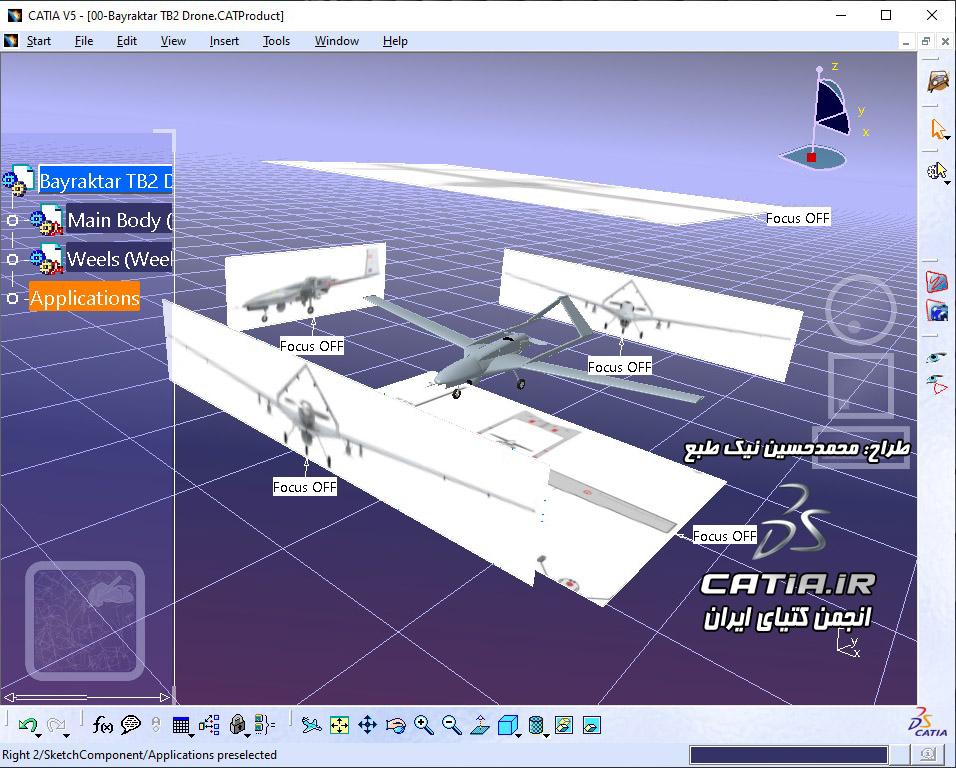Image resolution: width=956 pixels, height=768 pixels.
Task: Open the Redo history dropdown arrow
Action: pos(66,736)
